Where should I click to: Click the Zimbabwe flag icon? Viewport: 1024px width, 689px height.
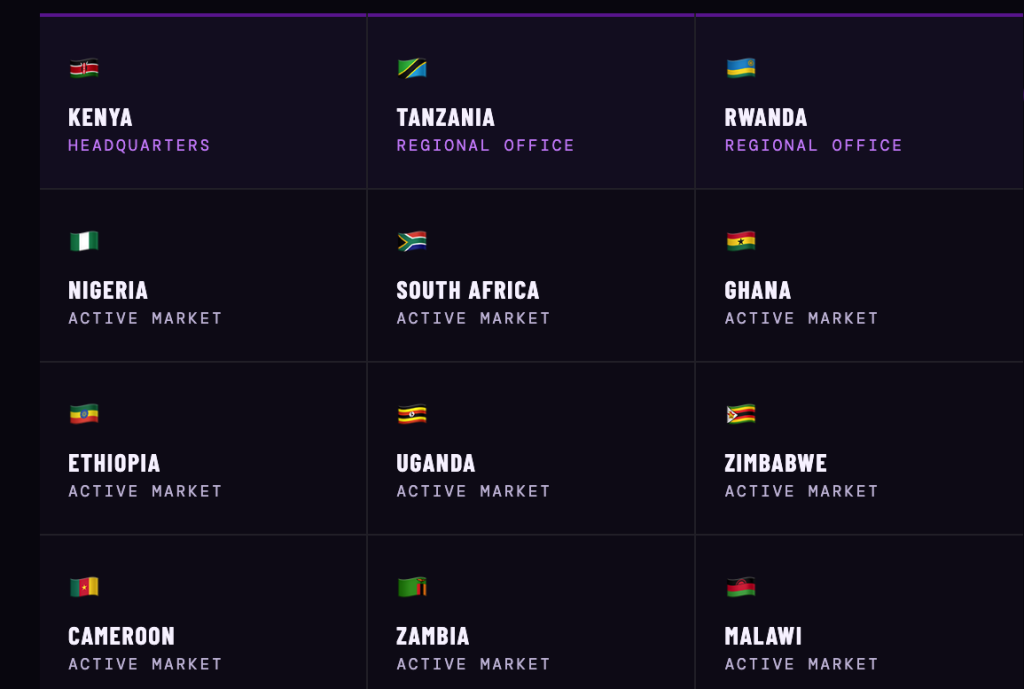(x=740, y=414)
